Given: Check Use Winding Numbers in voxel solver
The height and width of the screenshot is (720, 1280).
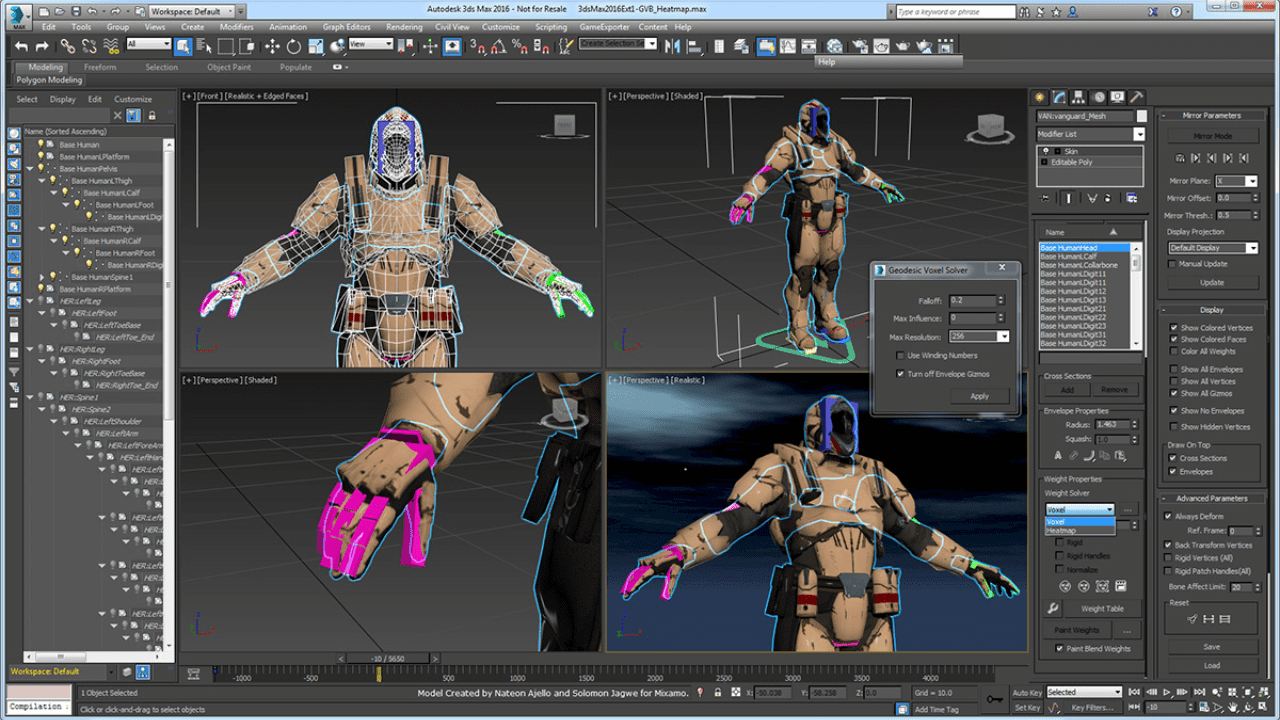Looking at the screenshot, I should coord(898,355).
